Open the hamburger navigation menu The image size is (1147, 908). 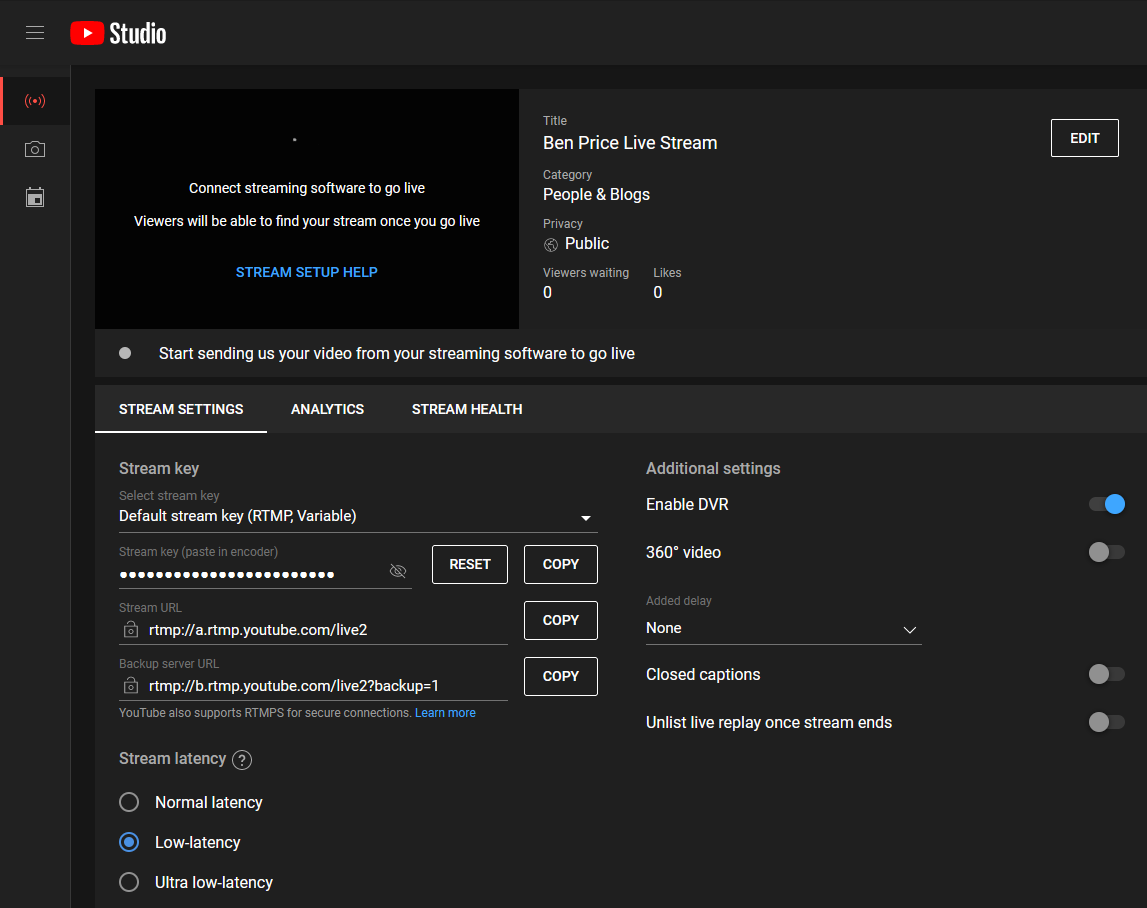click(x=35, y=32)
